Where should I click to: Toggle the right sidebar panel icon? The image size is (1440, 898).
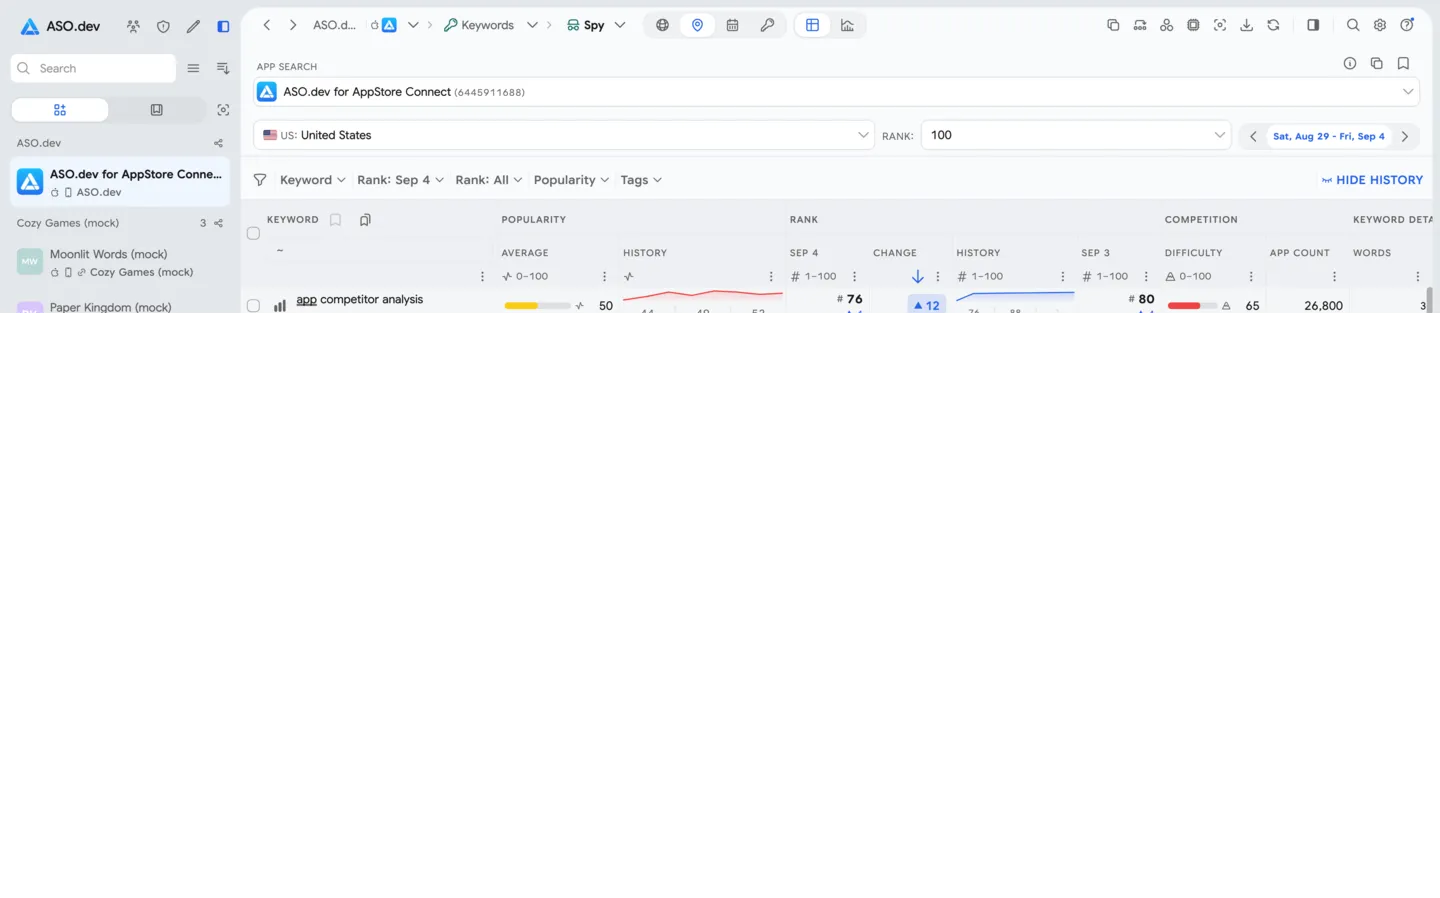pos(1313,25)
